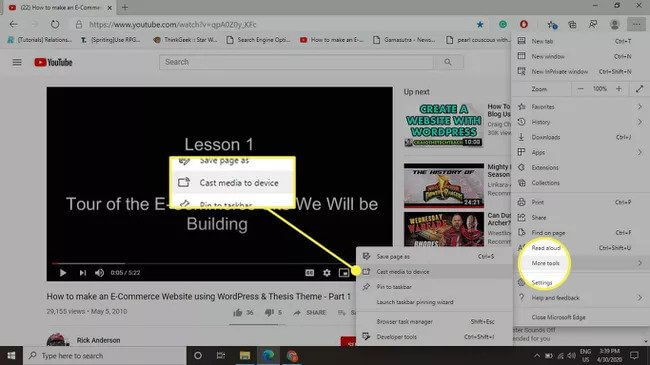Open the favorites list icon in the toolbar
650x365 pixels.
click(x=552, y=24)
